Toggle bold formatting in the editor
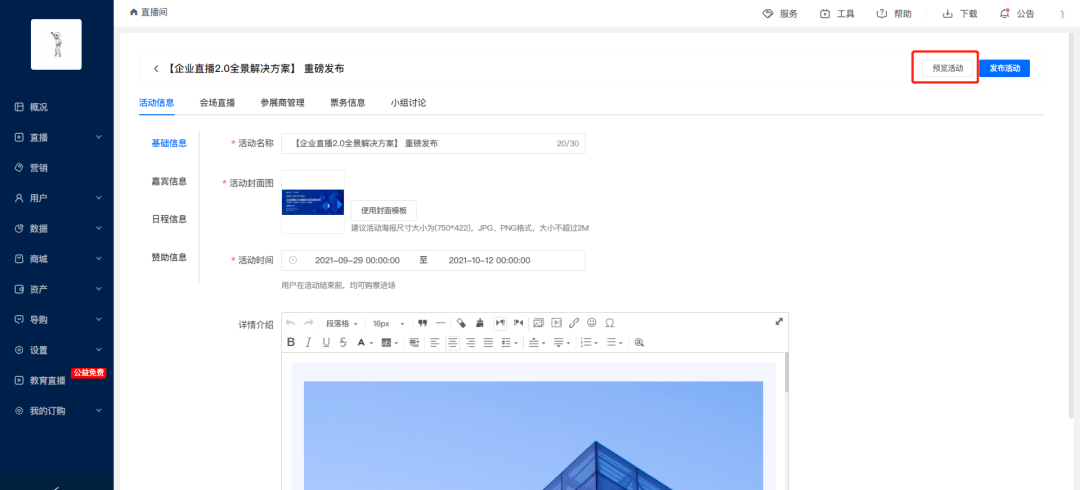Image resolution: width=1080 pixels, height=490 pixels. 291,342
